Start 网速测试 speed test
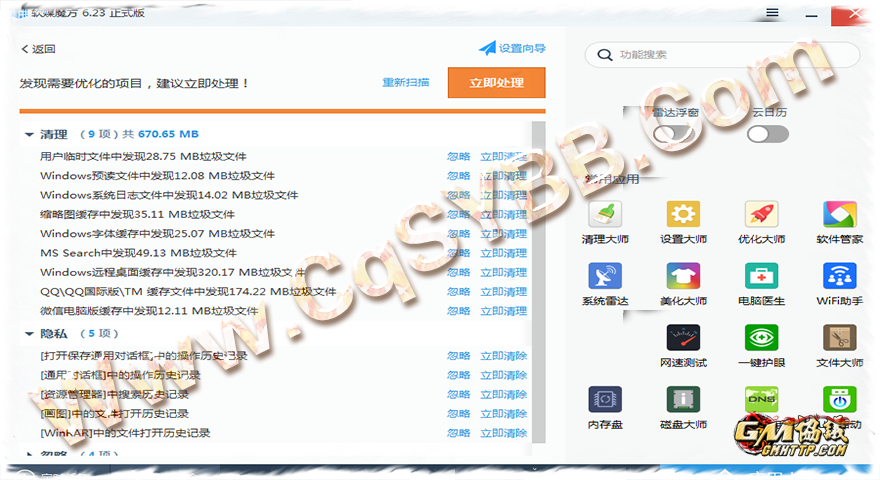Image resolution: width=880 pixels, height=480 pixels. click(x=683, y=346)
